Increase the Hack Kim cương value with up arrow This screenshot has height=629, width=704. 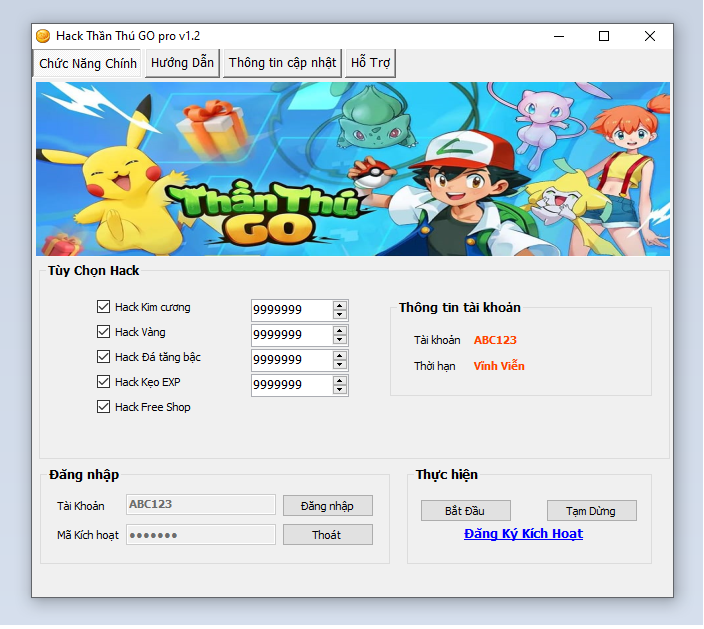(x=340, y=305)
